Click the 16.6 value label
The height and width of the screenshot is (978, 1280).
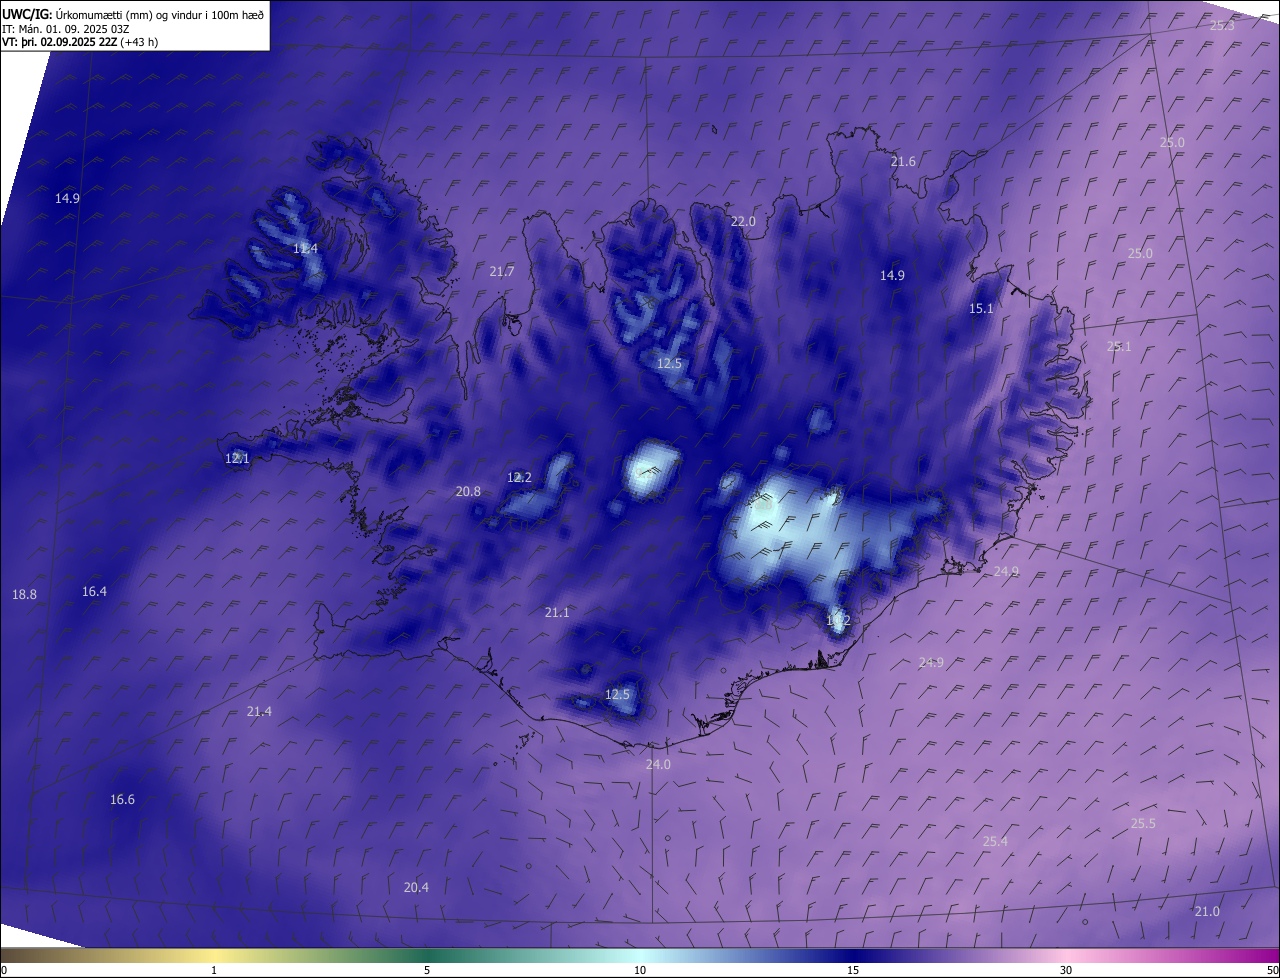(x=122, y=799)
